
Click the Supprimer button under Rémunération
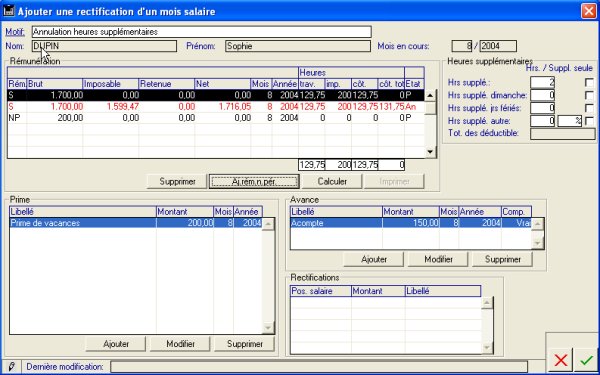click(x=177, y=181)
